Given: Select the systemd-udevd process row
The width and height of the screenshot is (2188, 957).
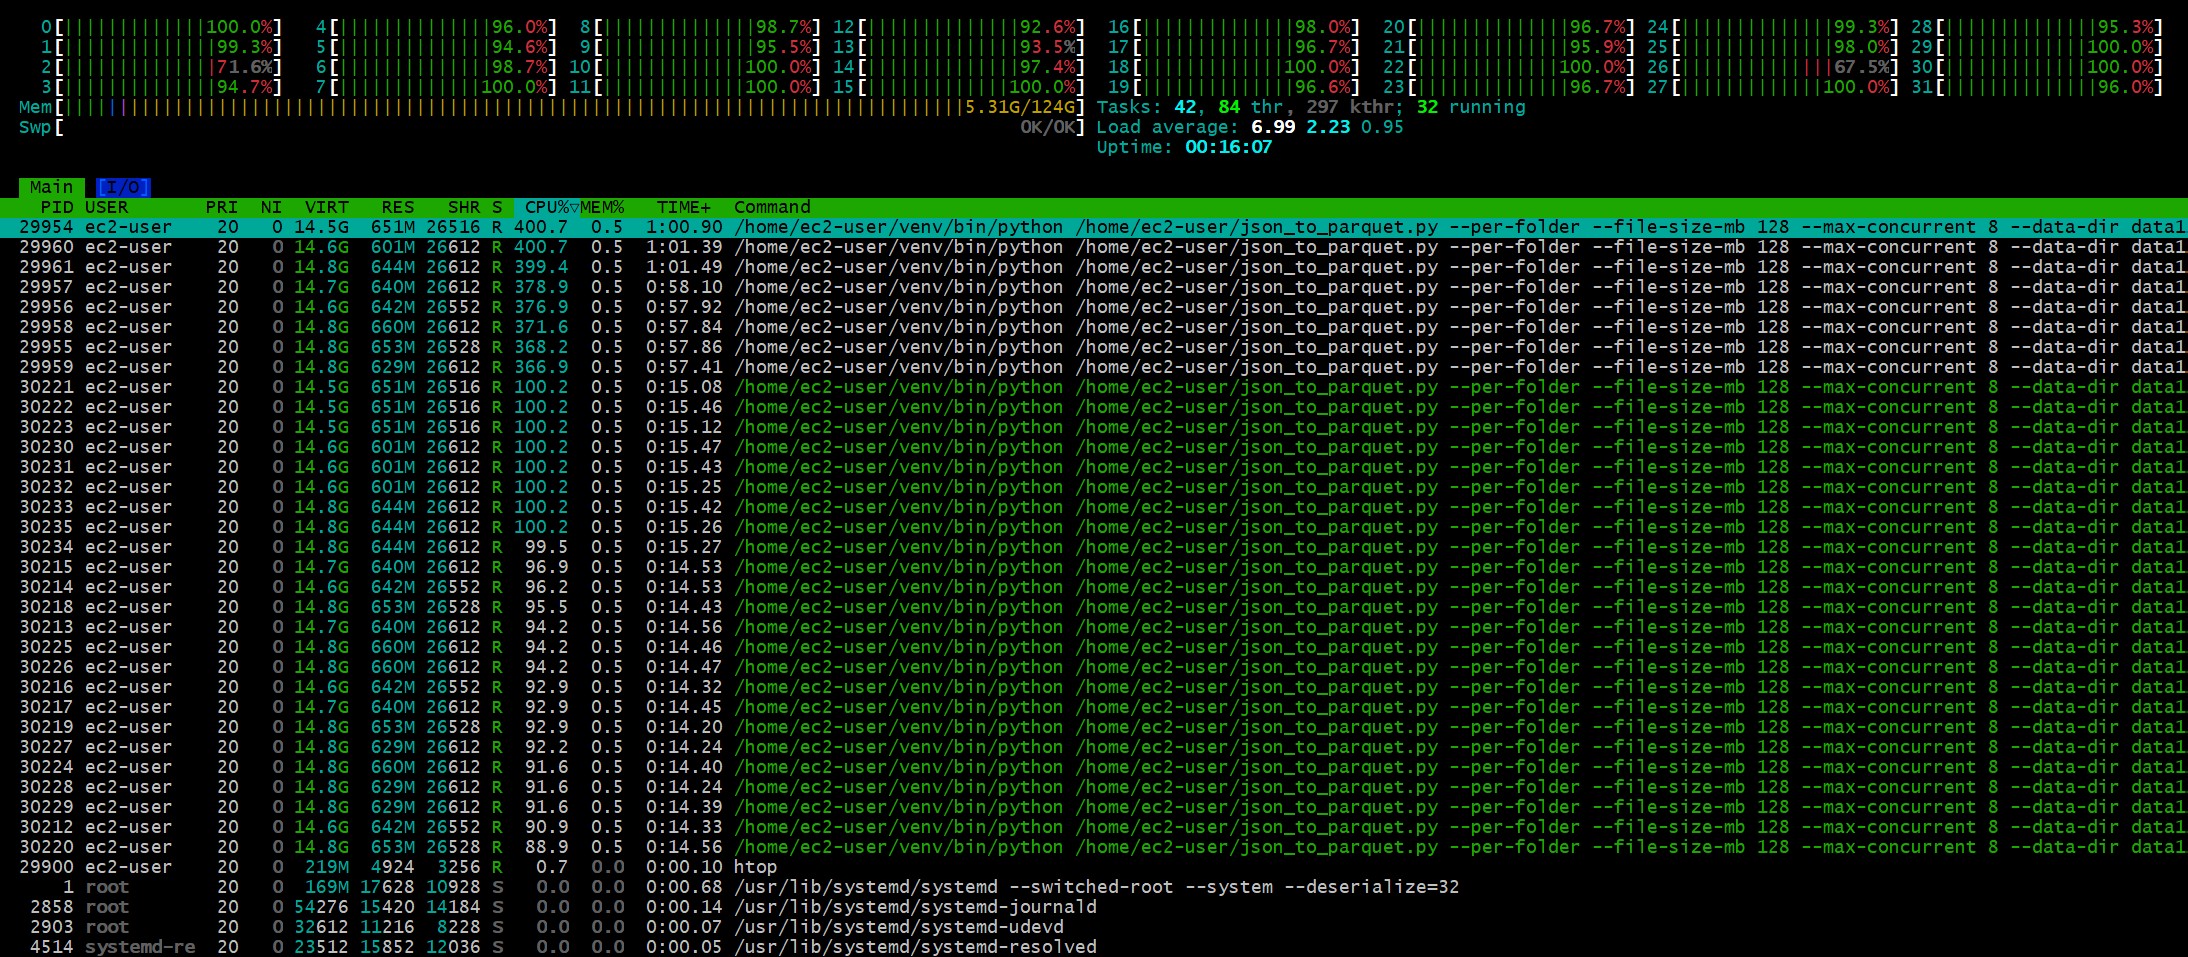Looking at the screenshot, I should 1094,927.
